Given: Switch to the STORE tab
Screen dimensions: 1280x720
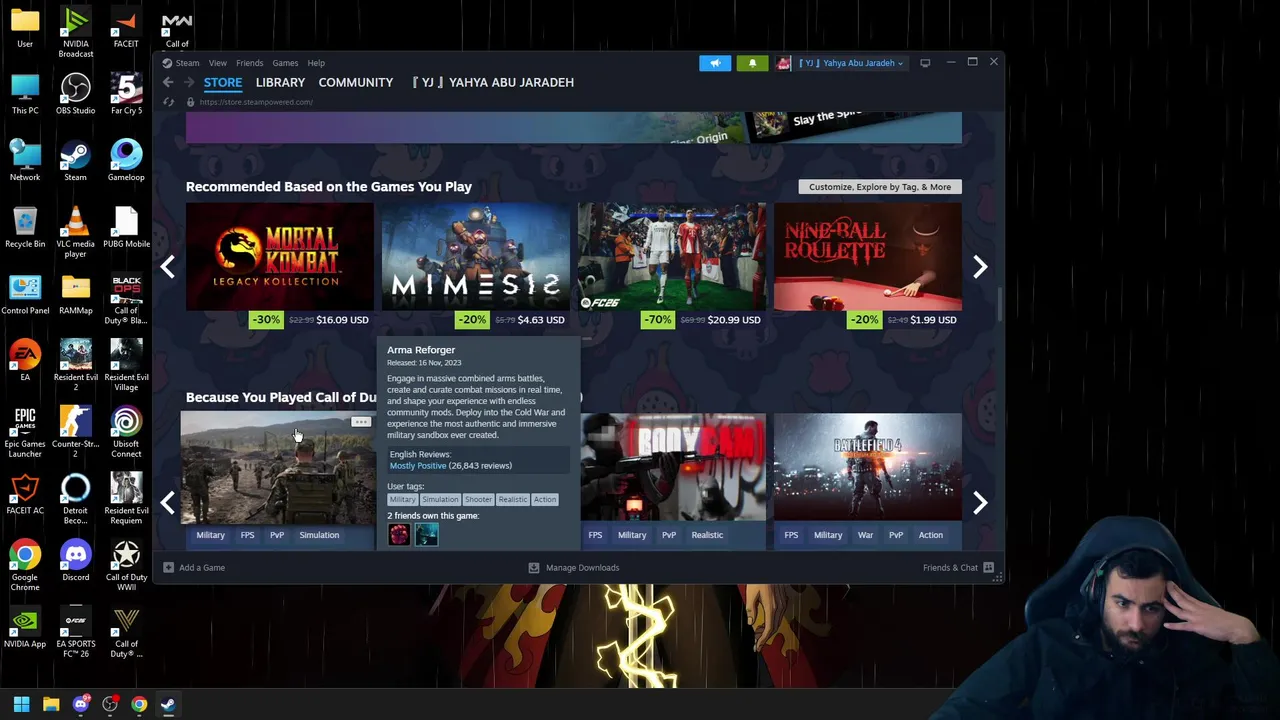Looking at the screenshot, I should 223,82.
